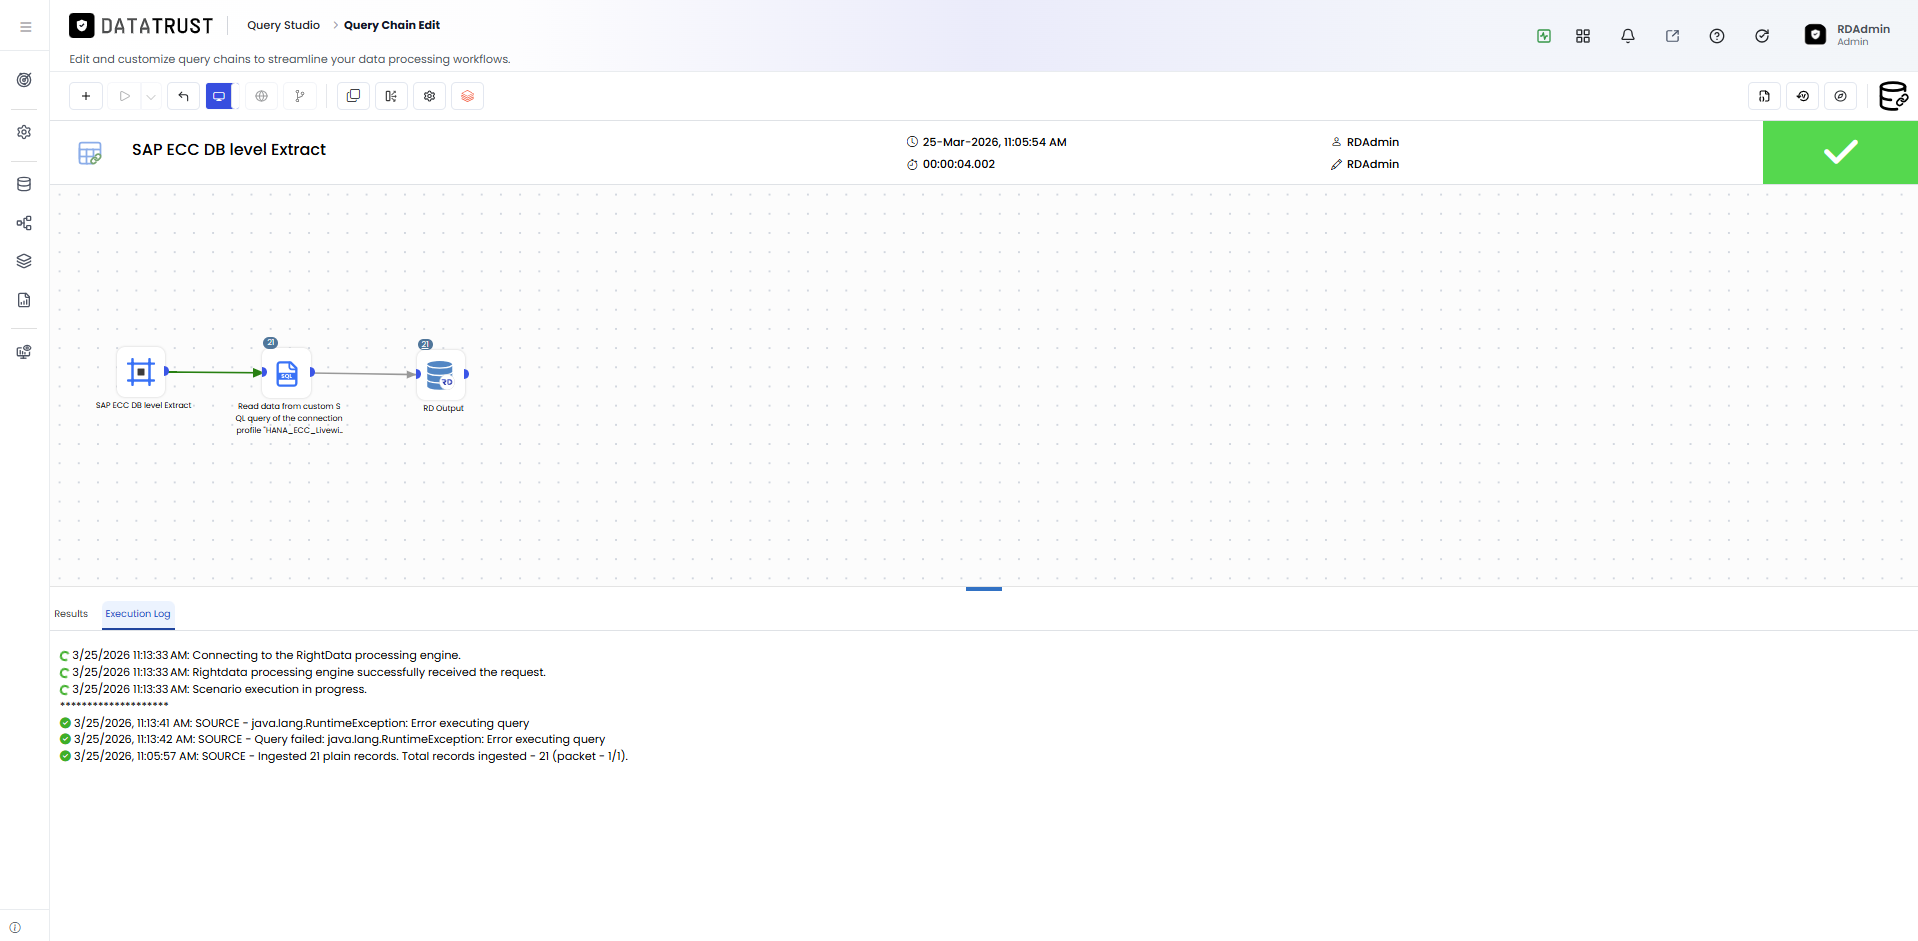
Task: Open the RDAdmin user profile menu
Action: coord(1848,35)
